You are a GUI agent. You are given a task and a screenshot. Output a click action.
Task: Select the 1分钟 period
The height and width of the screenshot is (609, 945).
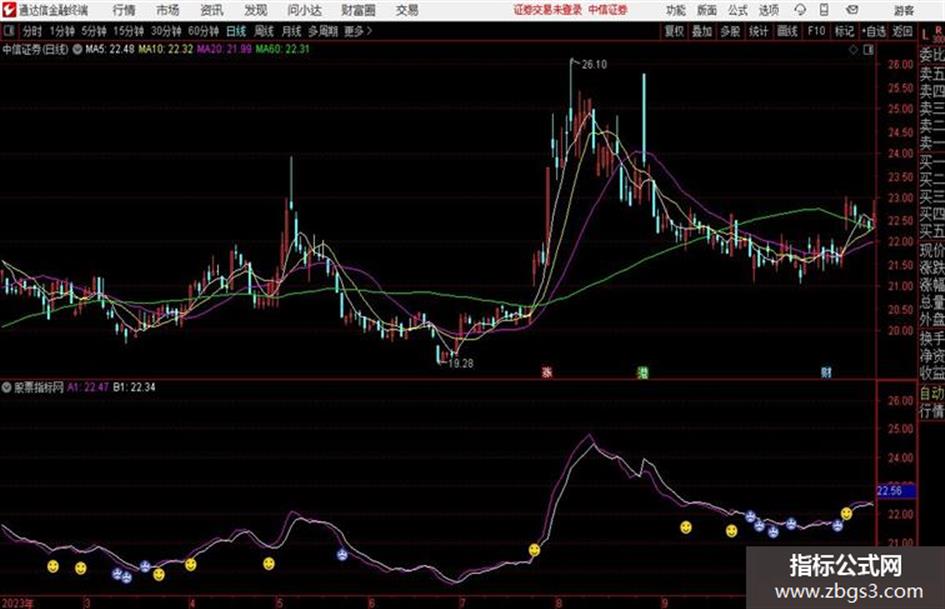[x=61, y=31]
